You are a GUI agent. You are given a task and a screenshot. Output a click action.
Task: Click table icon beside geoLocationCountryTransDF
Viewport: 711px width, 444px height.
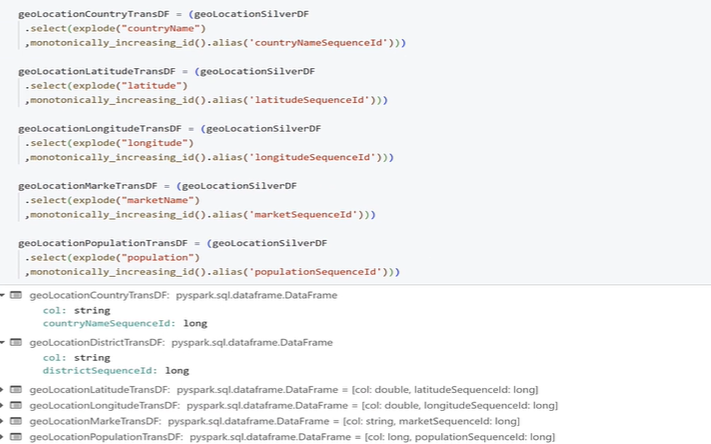coord(16,295)
